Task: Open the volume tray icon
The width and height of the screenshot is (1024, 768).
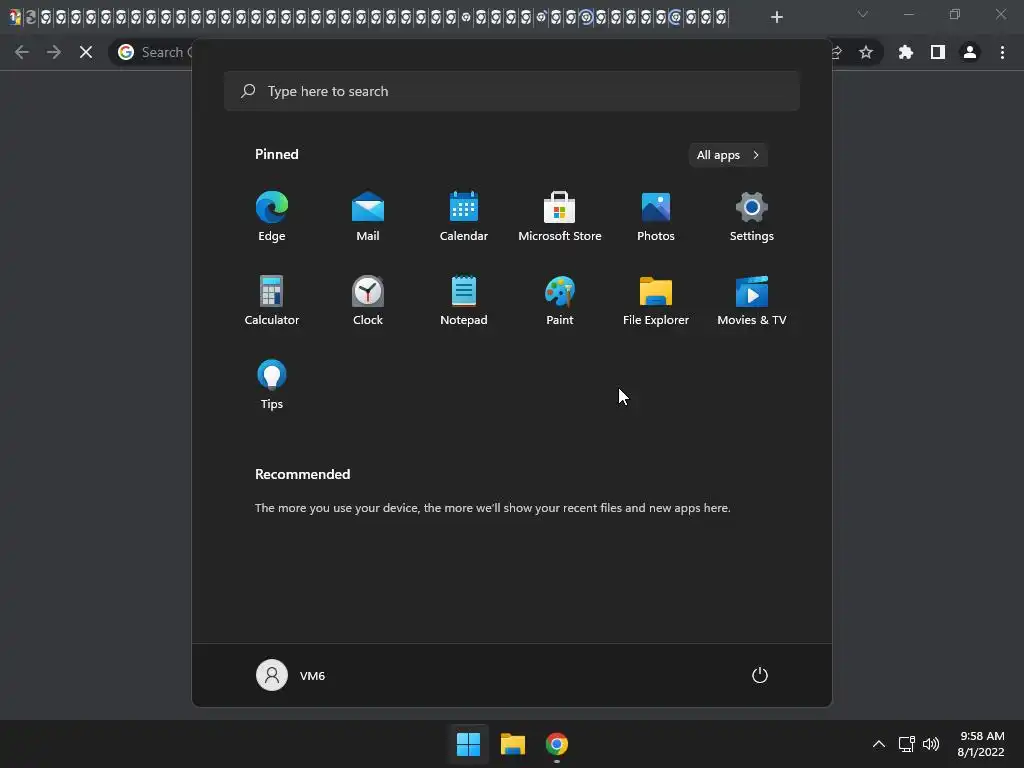Action: 931,744
